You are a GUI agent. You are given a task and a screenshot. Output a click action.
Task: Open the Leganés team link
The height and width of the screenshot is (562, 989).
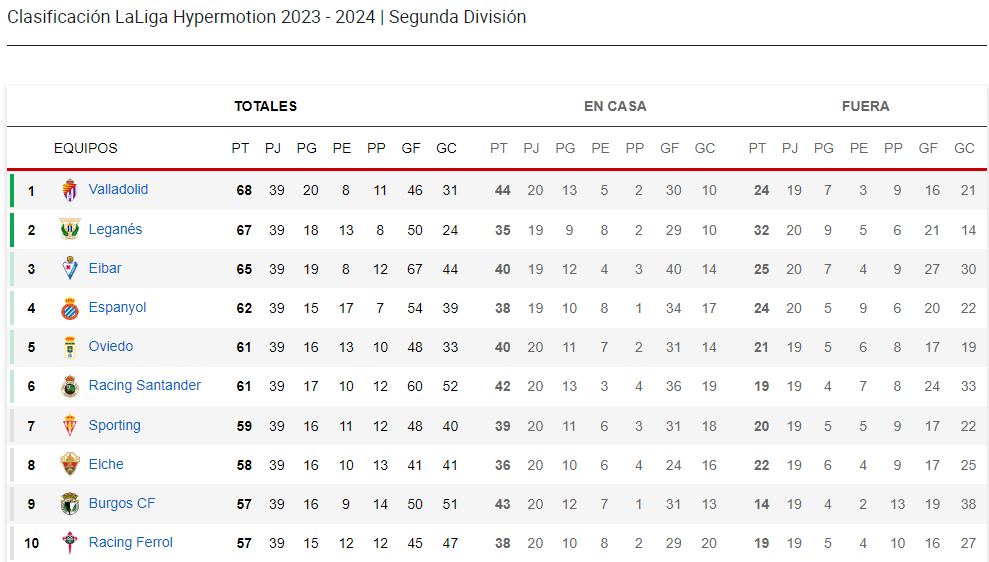115,229
